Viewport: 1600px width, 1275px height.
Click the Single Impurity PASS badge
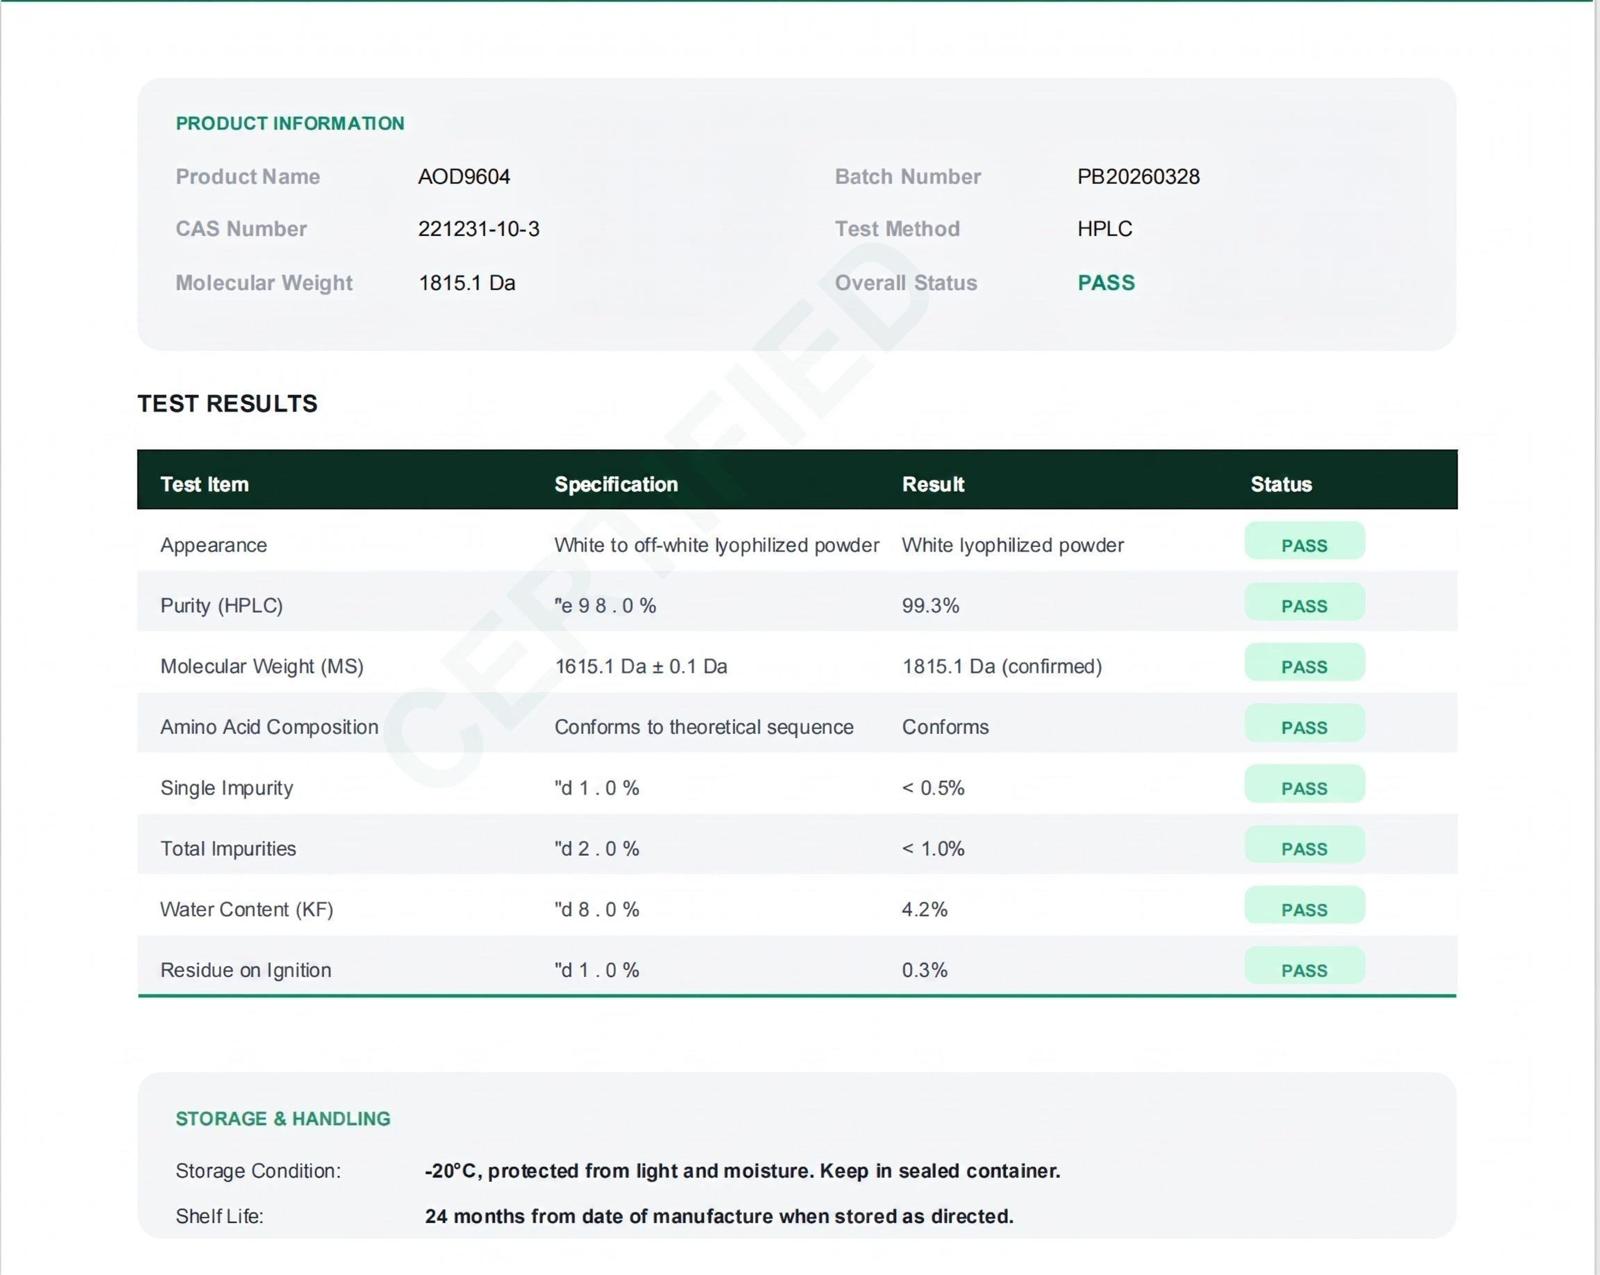(1304, 785)
